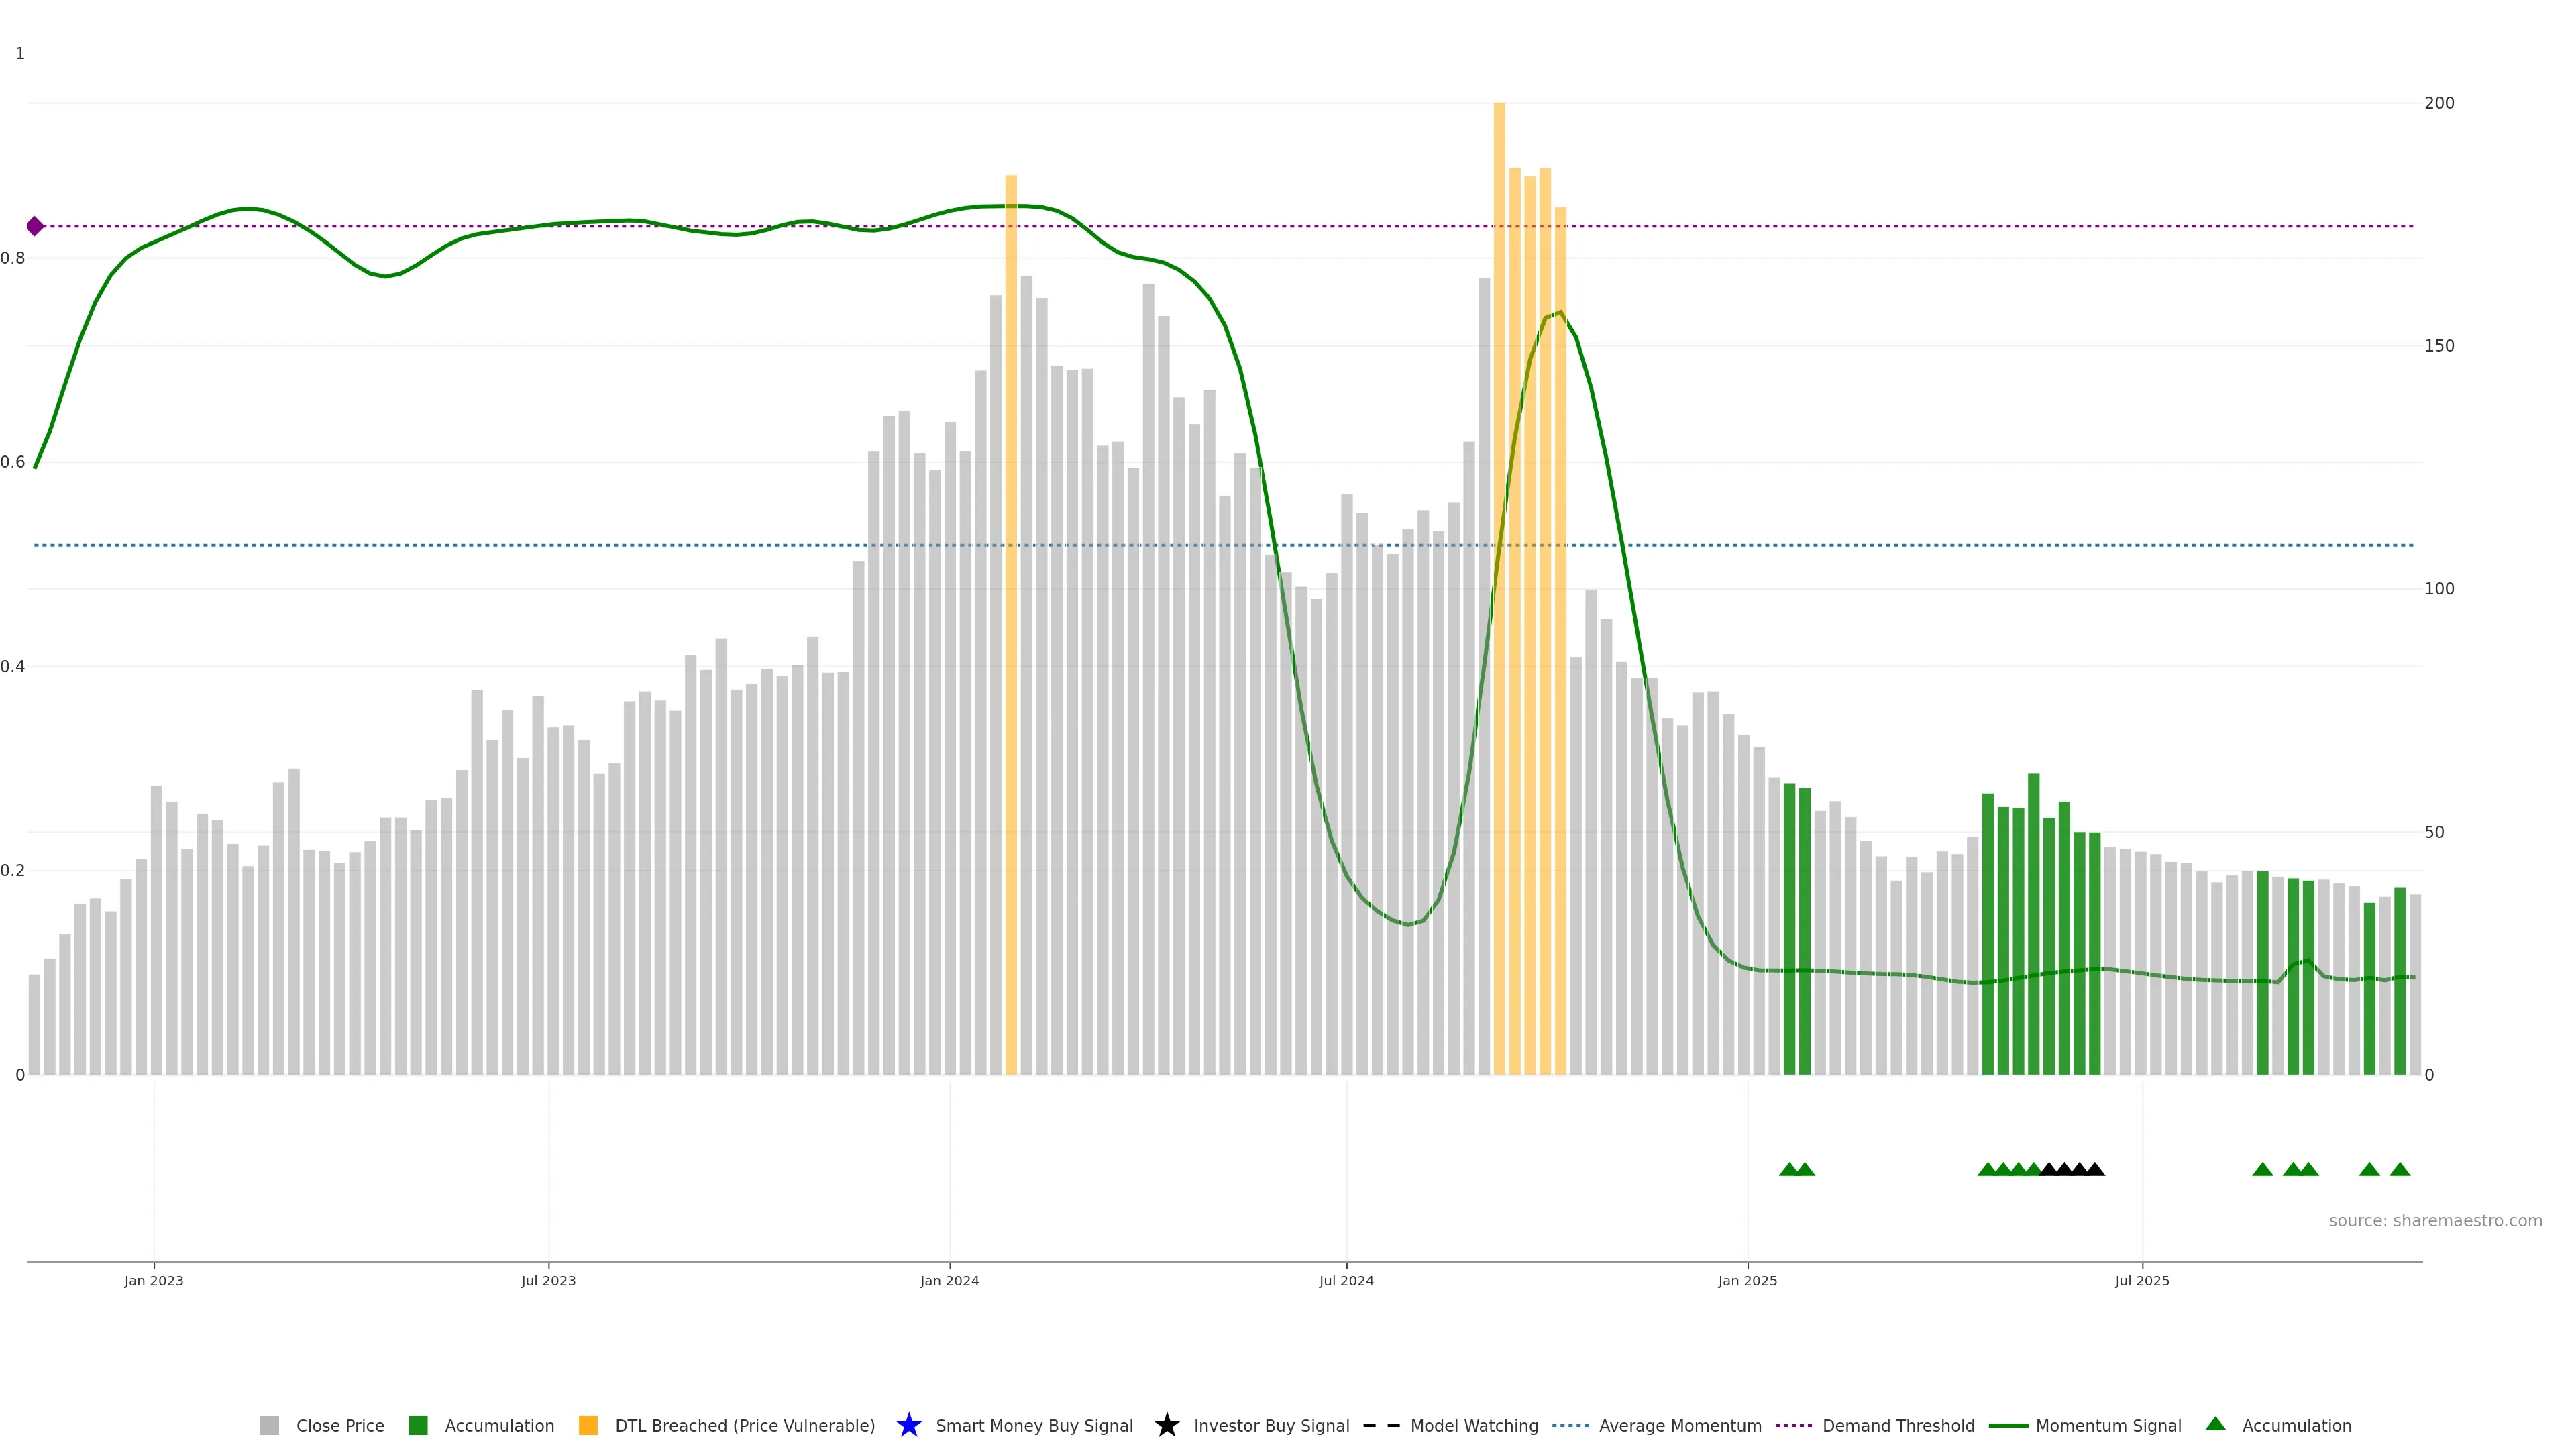Click the rightmost green accumulation triangle marker
This screenshot has height=1449, width=2576.
coord(2399,1169)
